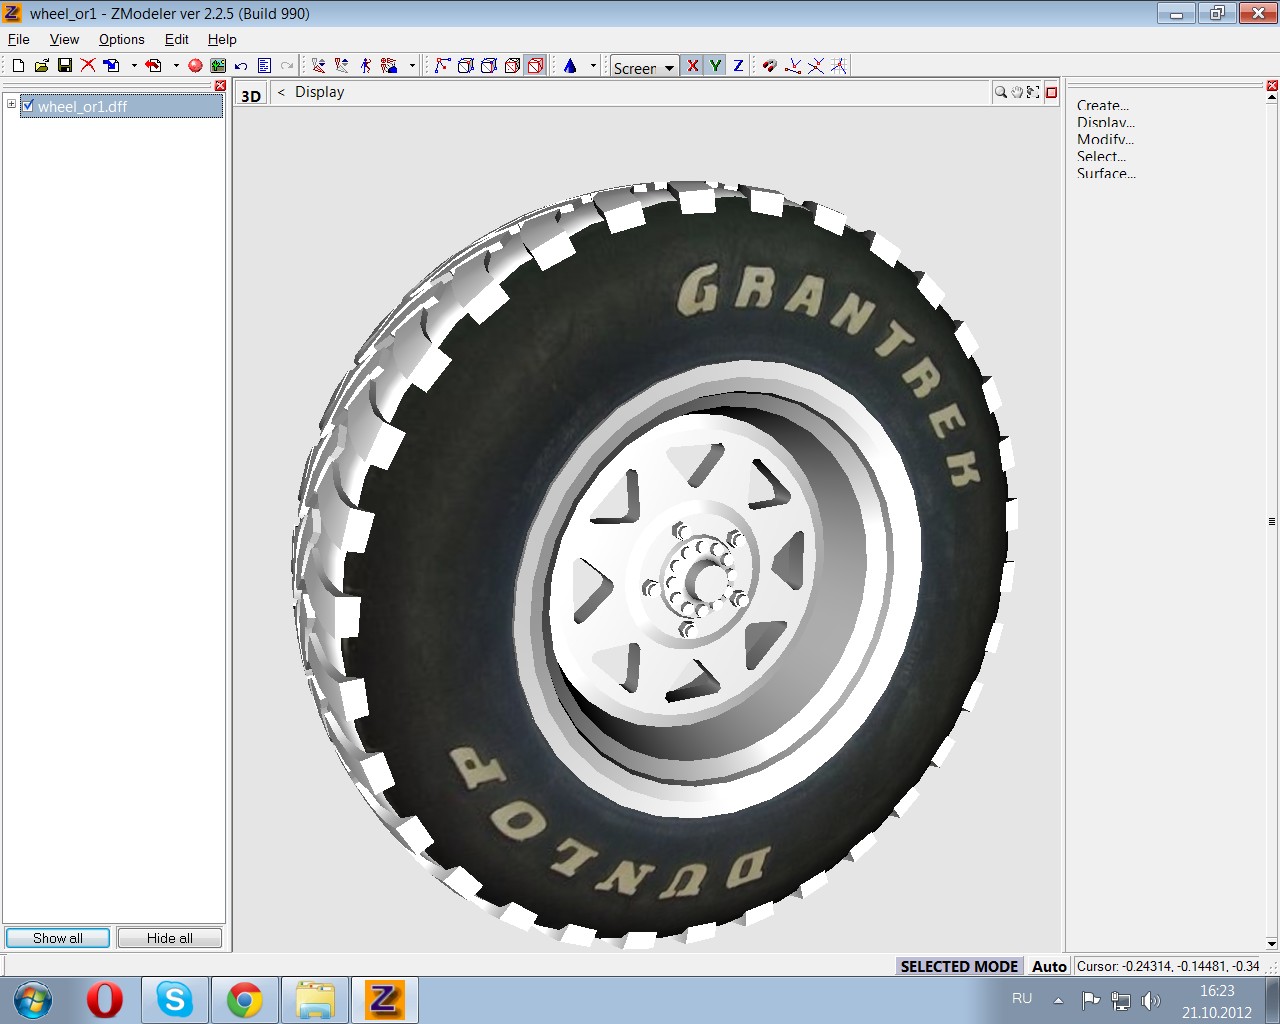Close the object tree panel
The height and width of the screenshot is (1024, 1280).
click(x=221, y=86)
